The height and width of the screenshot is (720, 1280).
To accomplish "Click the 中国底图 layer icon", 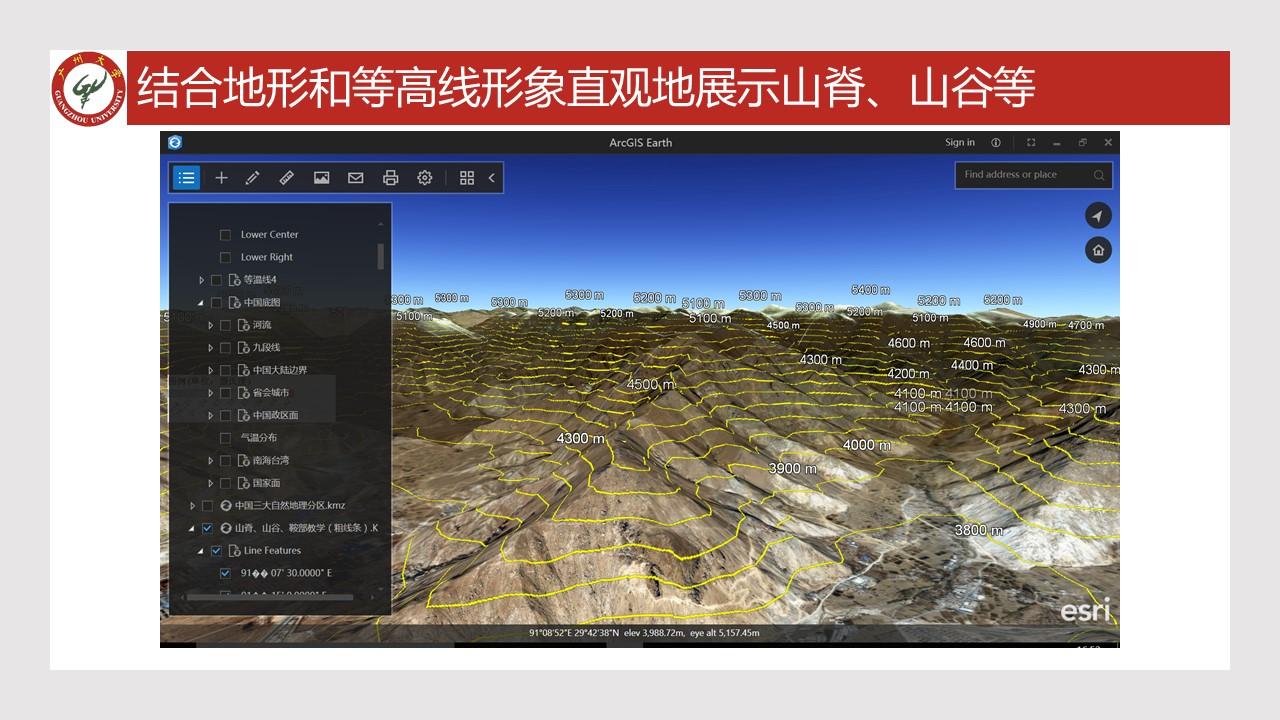I will click(x=235, y=302).
